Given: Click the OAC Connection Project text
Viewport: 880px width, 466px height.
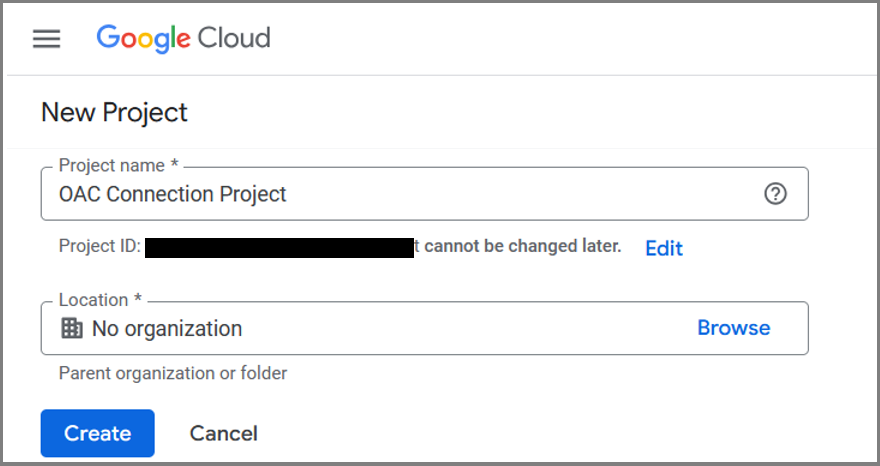Looking at the screenshot, I should pos(173,194).
